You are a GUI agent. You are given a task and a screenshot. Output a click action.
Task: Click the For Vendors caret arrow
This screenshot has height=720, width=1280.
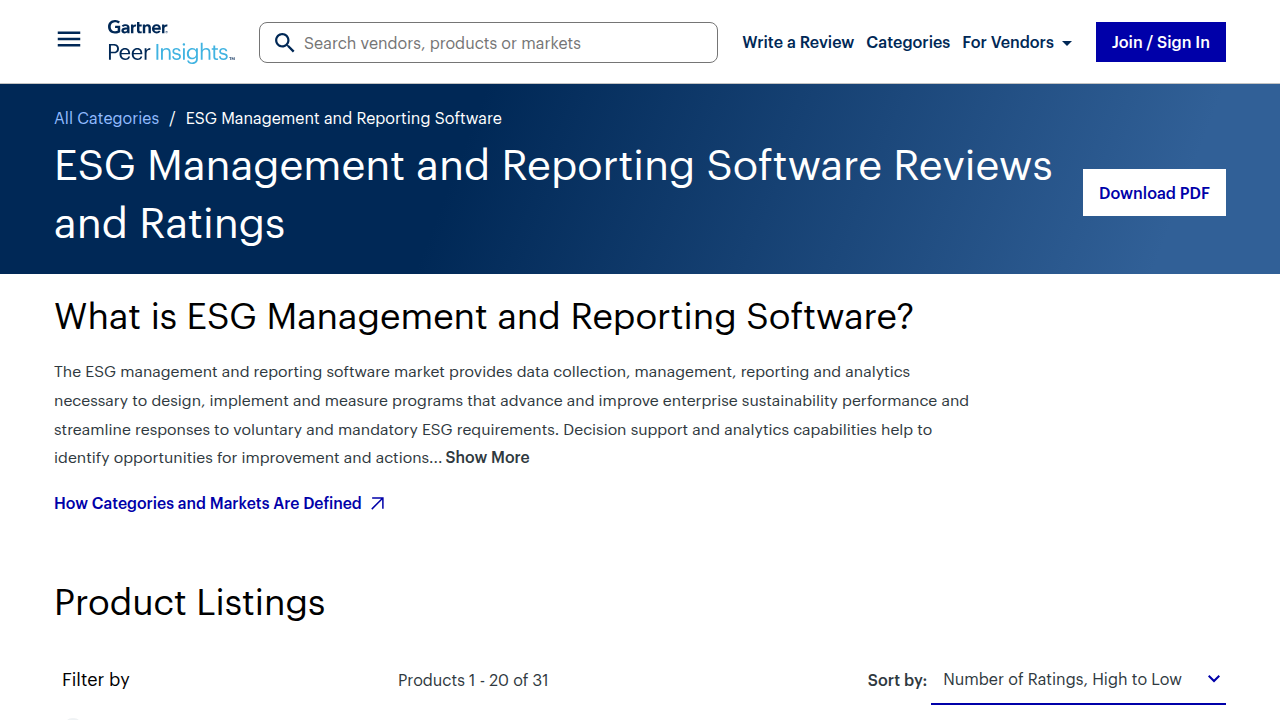1067,44
